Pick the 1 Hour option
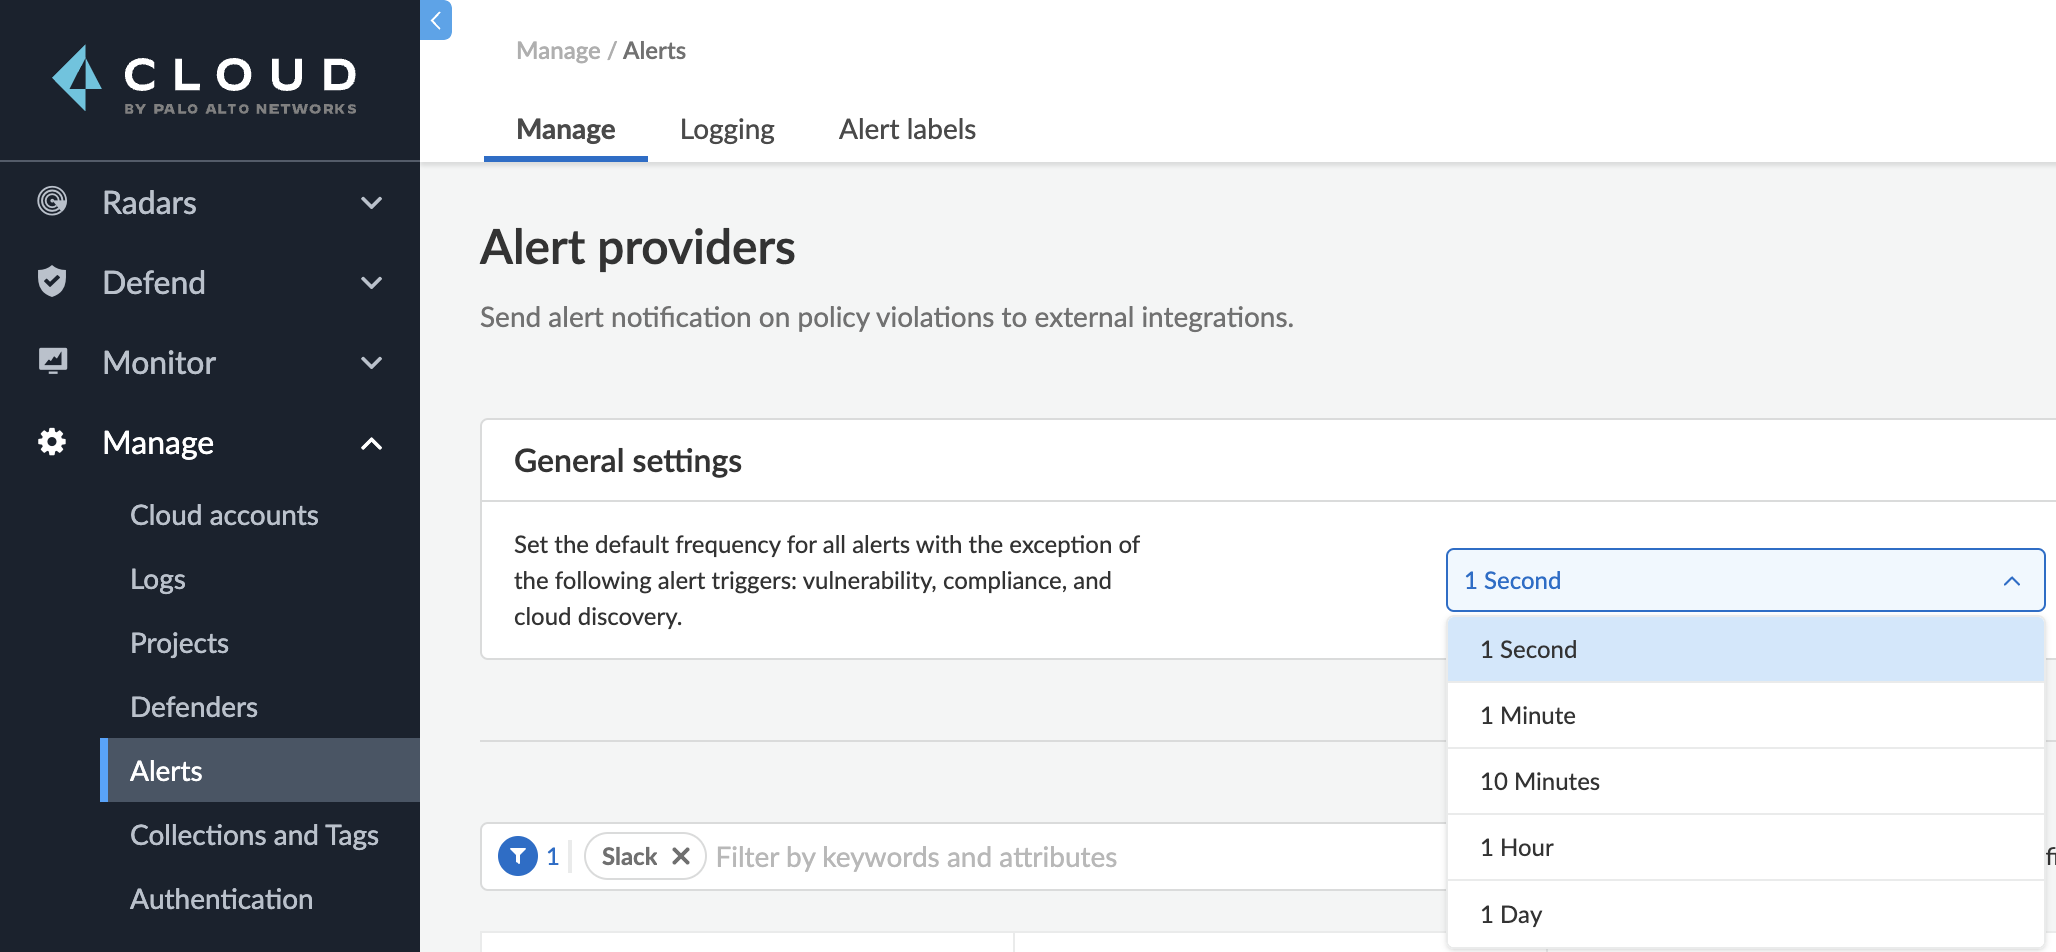The image size is (2056, 952). (1745, 848)
